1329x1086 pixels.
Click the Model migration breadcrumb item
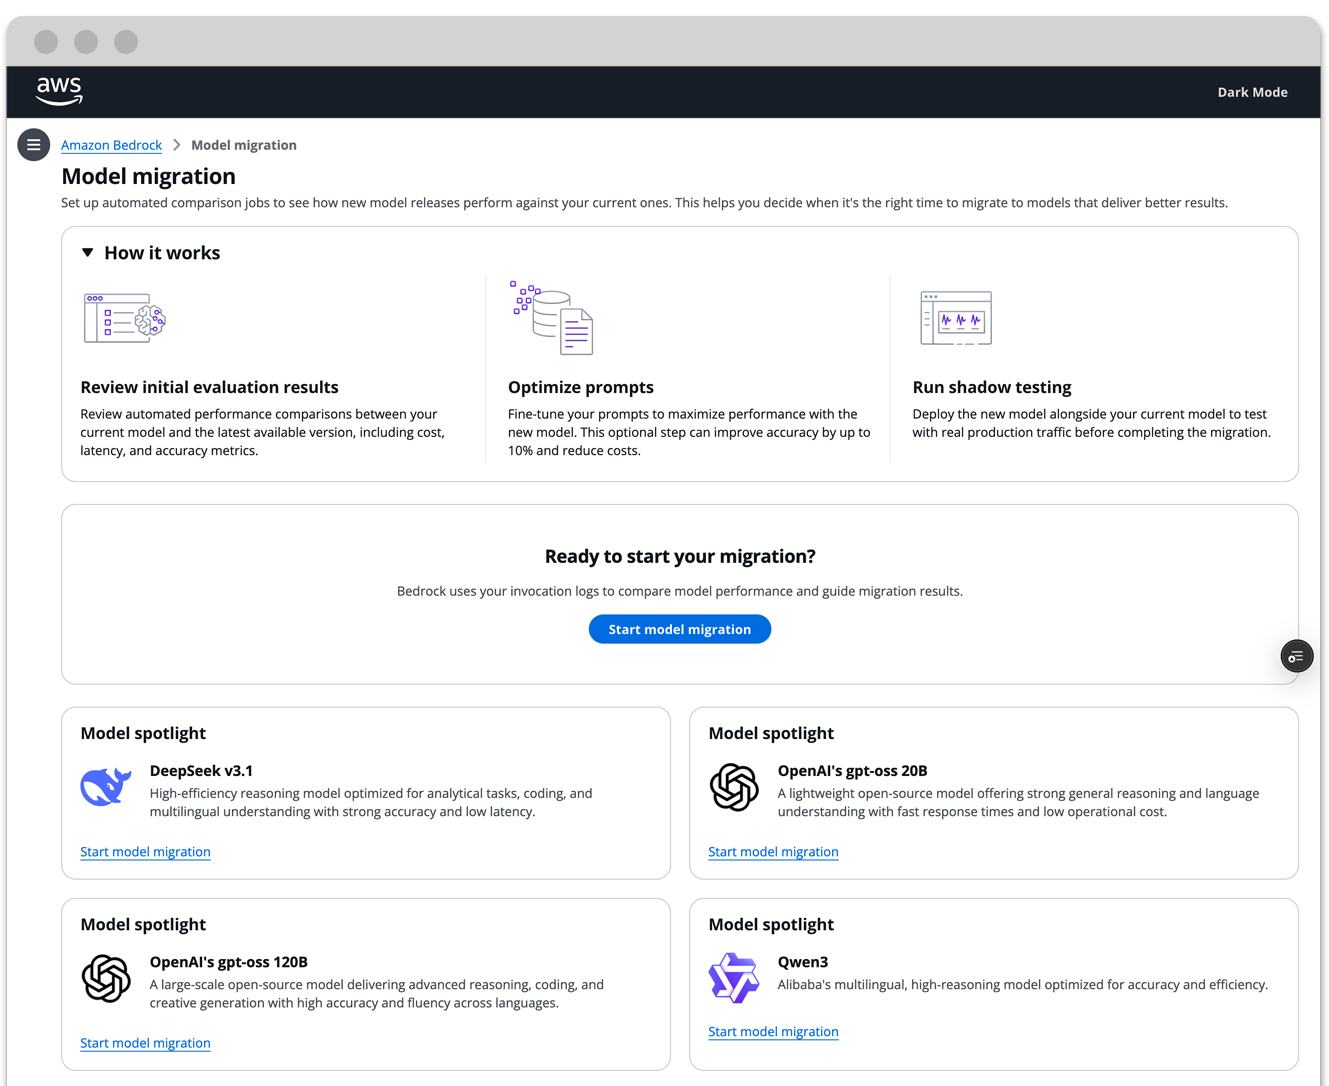pyautogui.click(x=244, y=145)
